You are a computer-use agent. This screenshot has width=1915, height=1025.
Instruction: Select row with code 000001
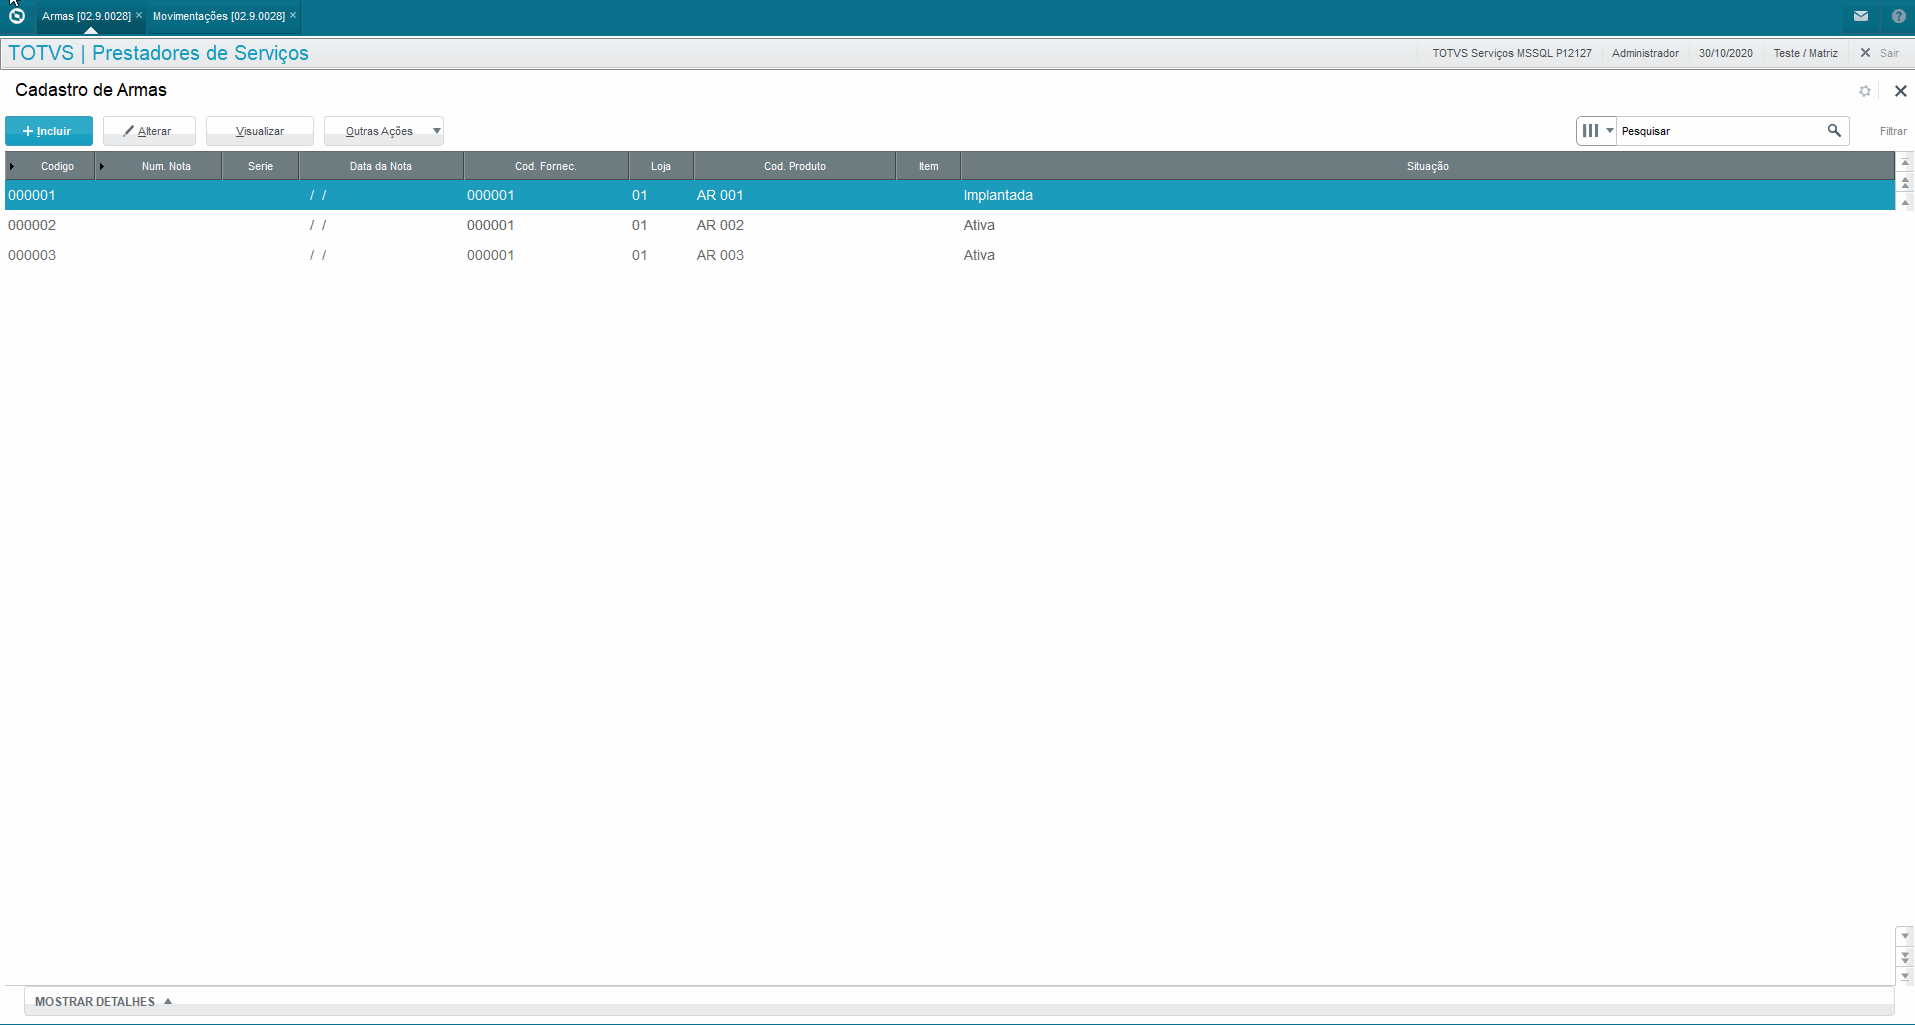click(x=948, y=195)
